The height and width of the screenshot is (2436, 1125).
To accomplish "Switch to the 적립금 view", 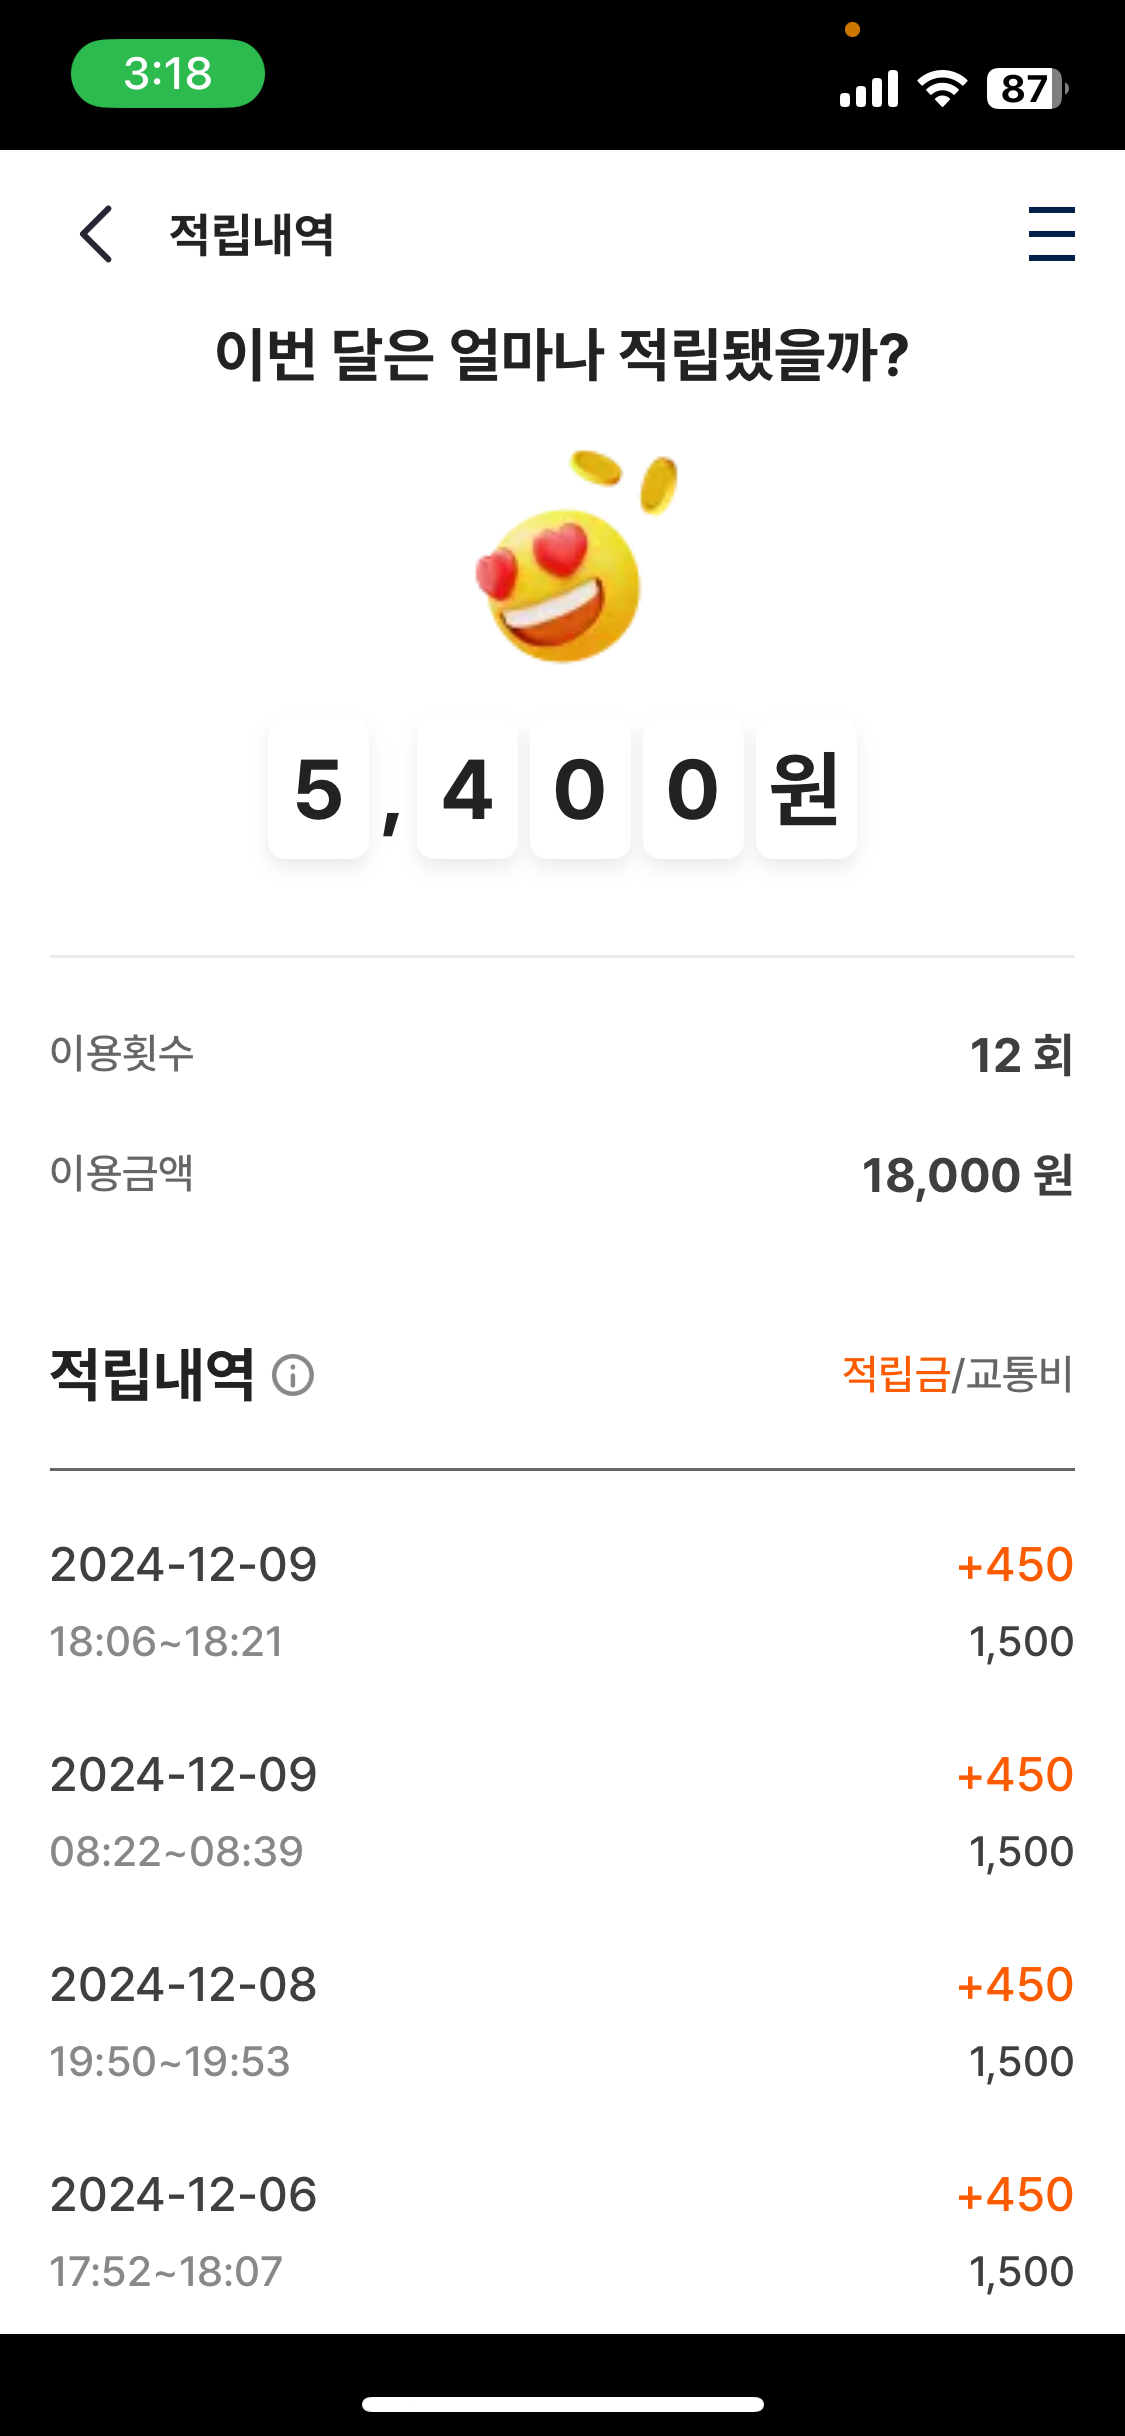I will click(895, 1374).
